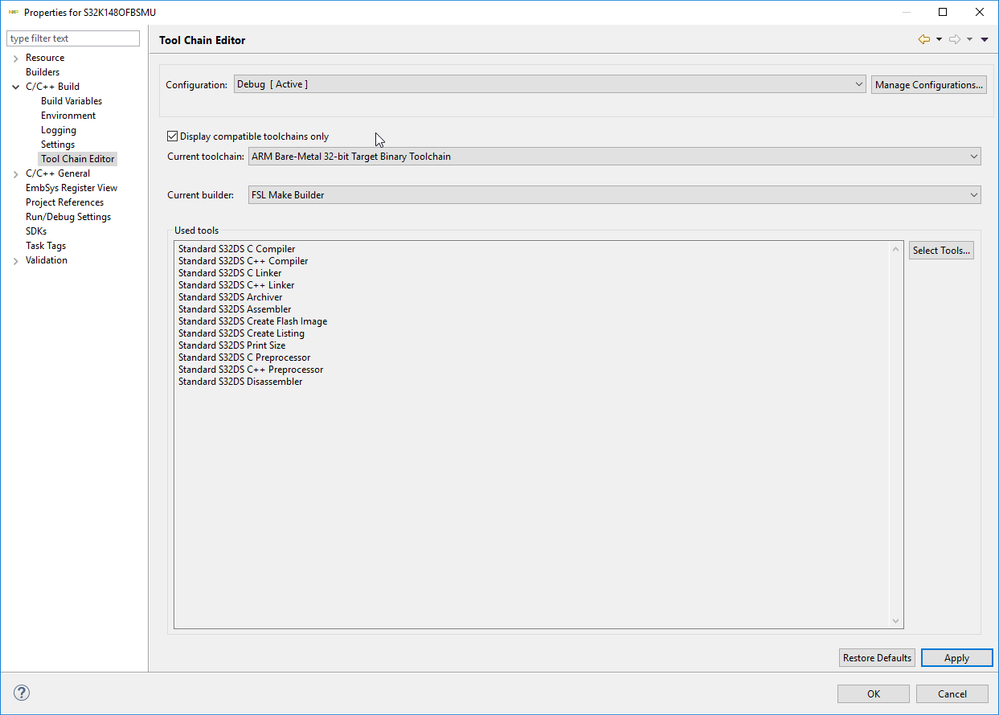Viewport: 999px width, 715px height.
Task: Select Builders in the tree
Action: (x=42, y=72)
